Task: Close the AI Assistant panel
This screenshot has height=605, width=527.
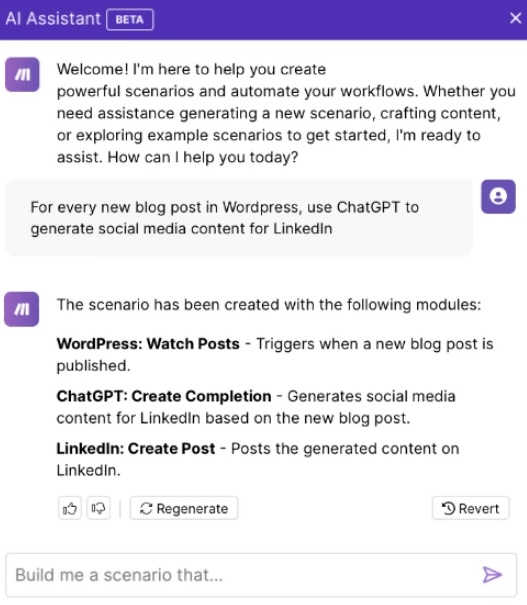Action: [x=515, y=18]
